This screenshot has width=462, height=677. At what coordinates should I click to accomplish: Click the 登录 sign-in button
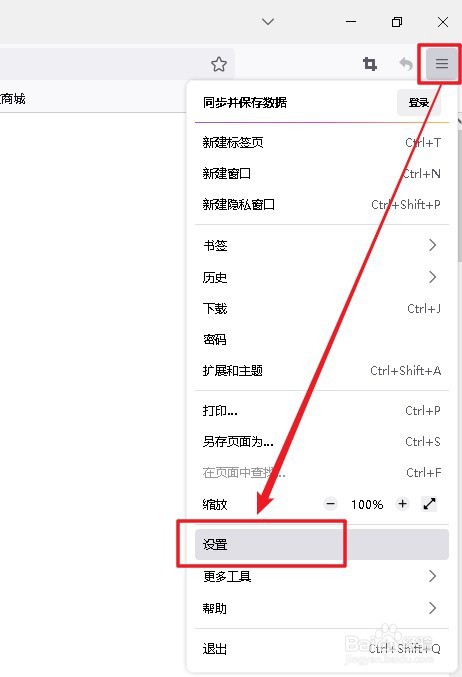(418, 103)
